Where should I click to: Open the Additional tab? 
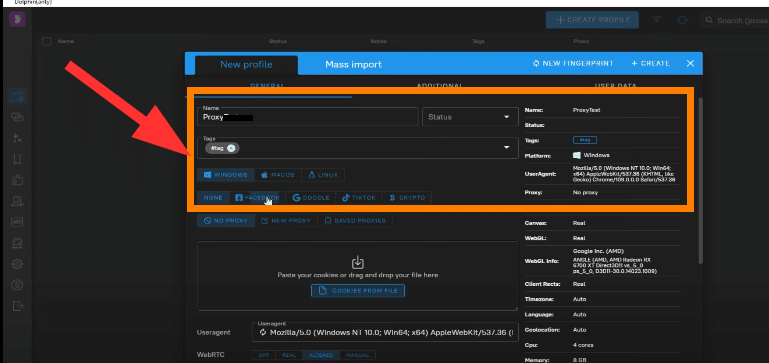(439, 86)
